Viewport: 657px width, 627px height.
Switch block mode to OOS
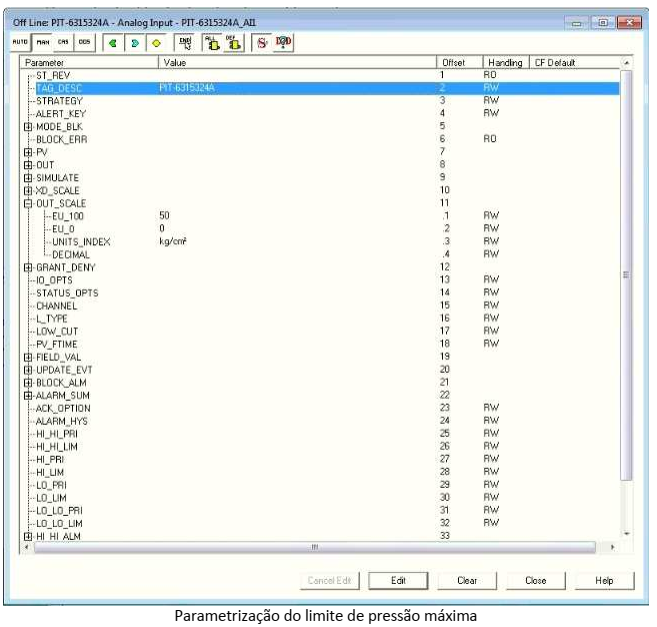click(85, 42)
